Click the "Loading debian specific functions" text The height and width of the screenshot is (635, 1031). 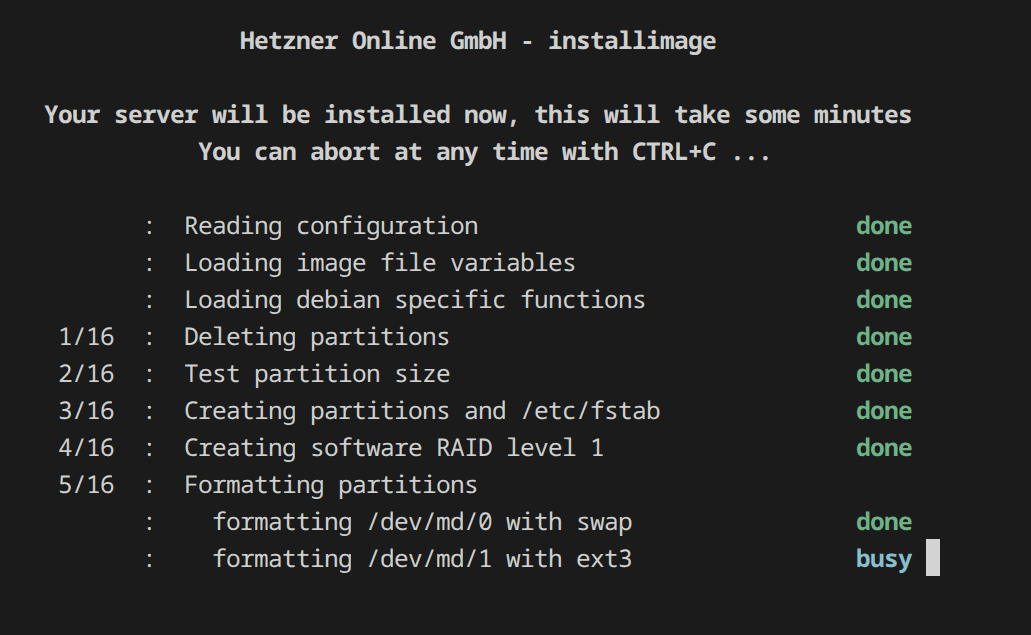[x=414, y=300]
